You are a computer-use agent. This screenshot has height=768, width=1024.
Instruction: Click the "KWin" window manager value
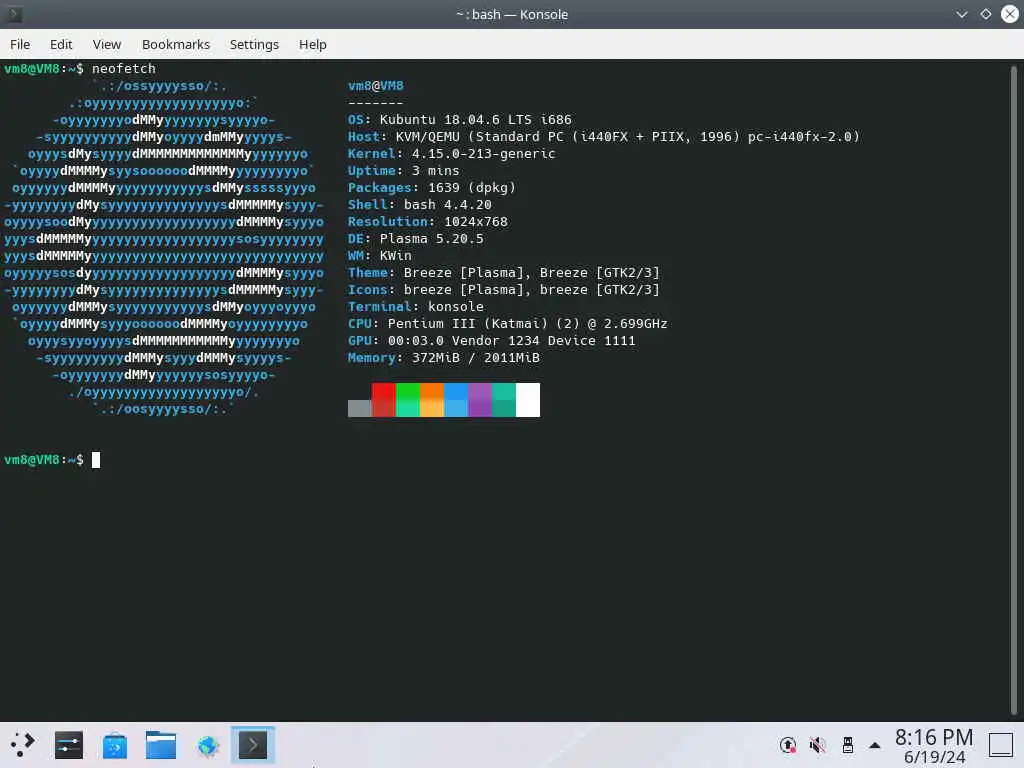396,255
